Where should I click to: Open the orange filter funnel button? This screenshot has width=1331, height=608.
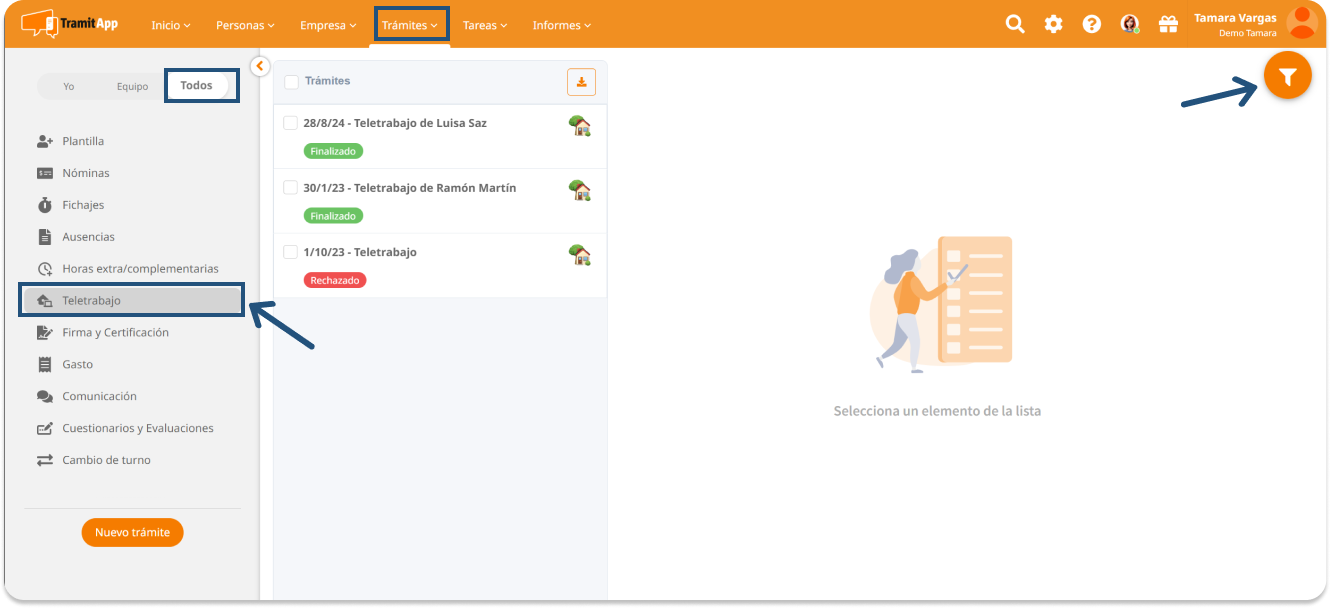(x=1287, y=77)
